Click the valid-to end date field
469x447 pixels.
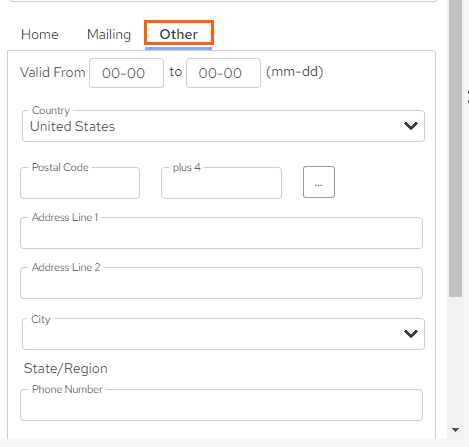(223, 73)
